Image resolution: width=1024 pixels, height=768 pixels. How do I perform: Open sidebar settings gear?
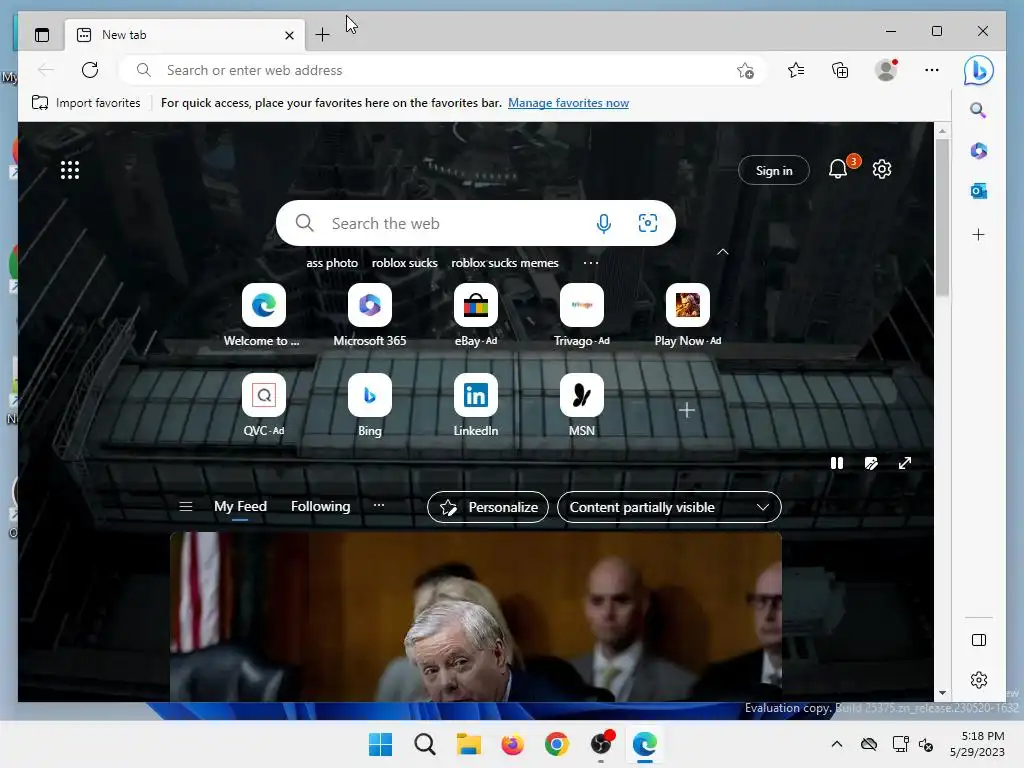coord(978,680)
